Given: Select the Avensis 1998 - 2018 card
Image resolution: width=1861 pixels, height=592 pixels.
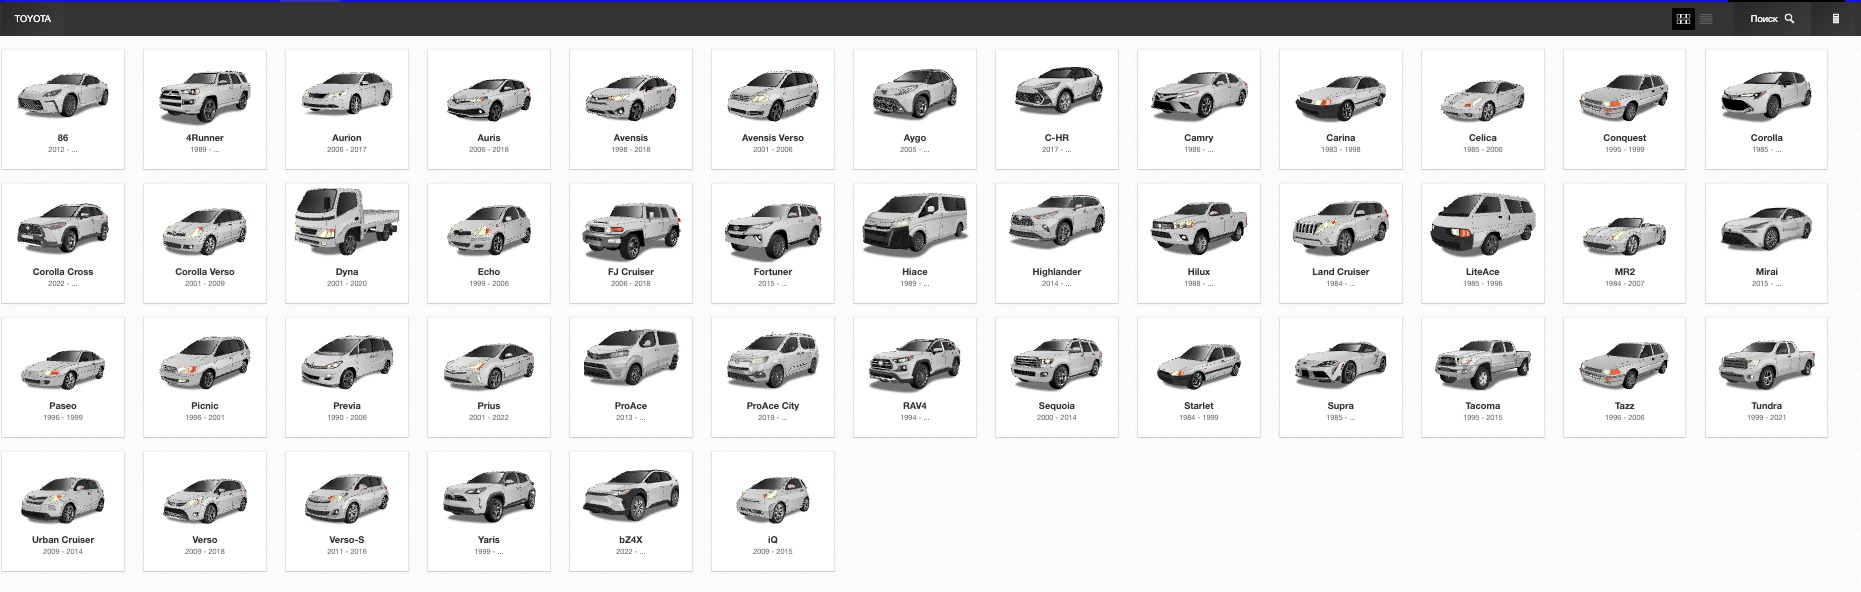Looking at the screenshot, I should (631, 109).
